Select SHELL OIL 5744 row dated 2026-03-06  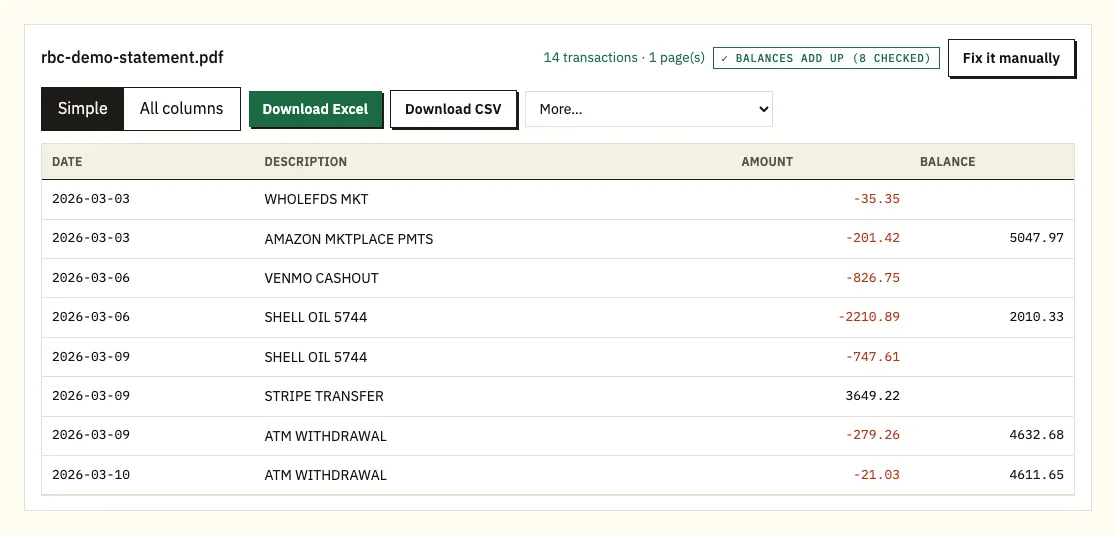point(557,317)
